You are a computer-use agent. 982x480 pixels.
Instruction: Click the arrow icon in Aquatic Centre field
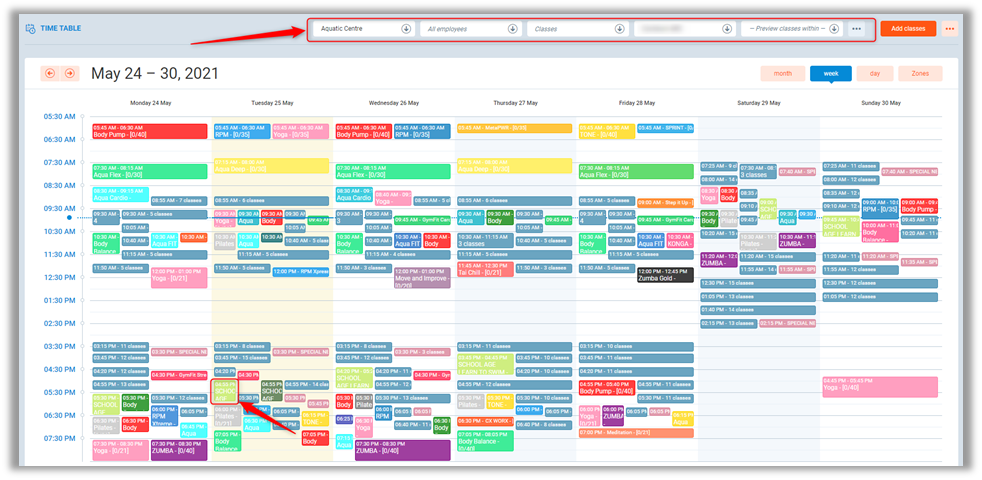pyautogui.click(x=405, y=29)
